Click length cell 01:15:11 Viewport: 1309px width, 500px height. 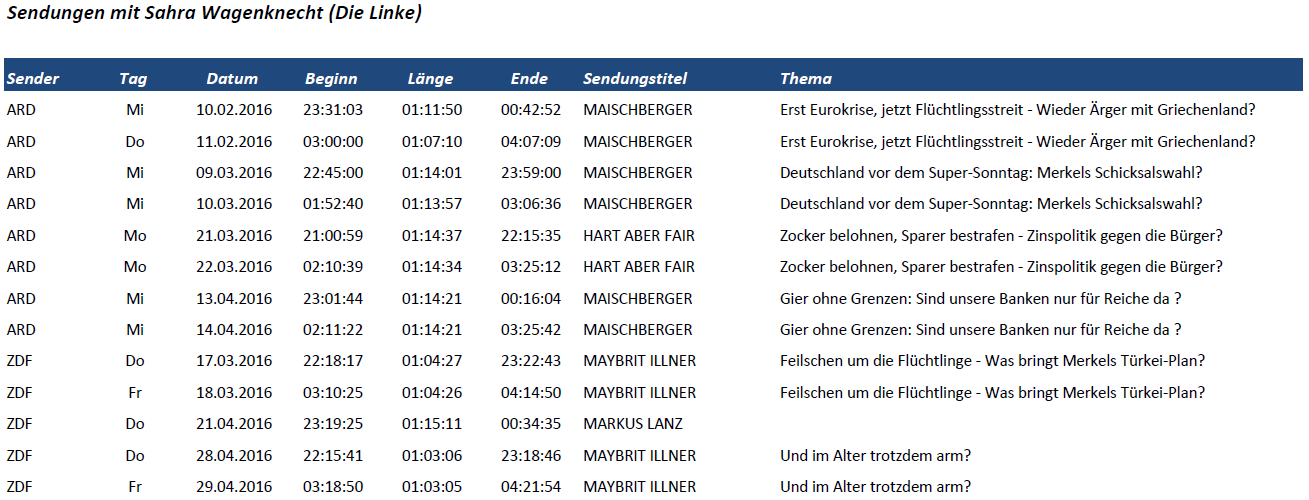(432, 424)
